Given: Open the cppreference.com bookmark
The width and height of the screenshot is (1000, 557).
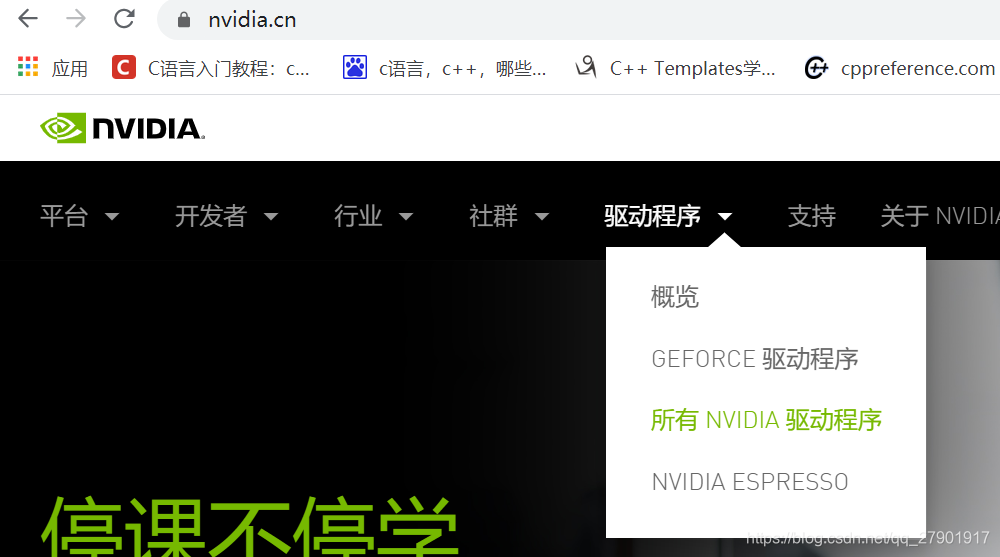Looking at the screenshot, I should (x=900, y=68).
